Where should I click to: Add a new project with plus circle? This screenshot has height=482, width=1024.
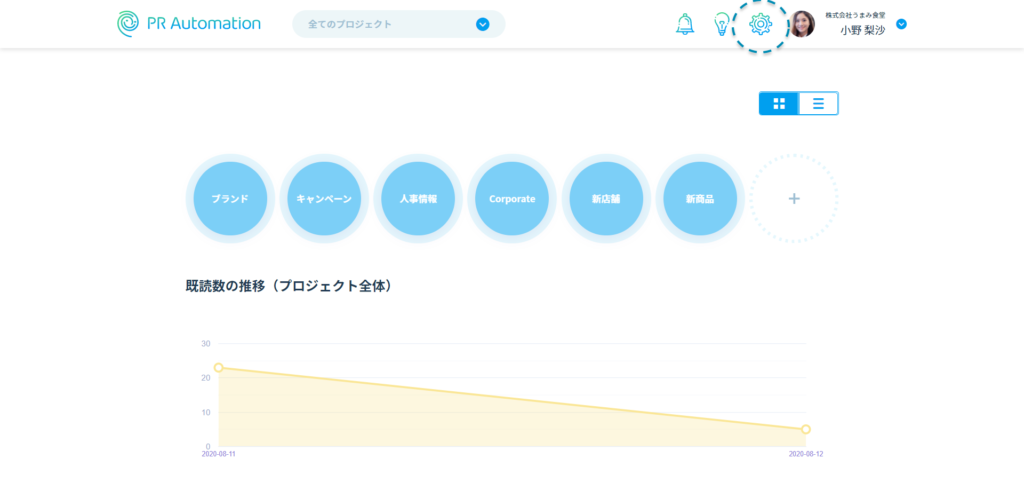pos(794,198)
